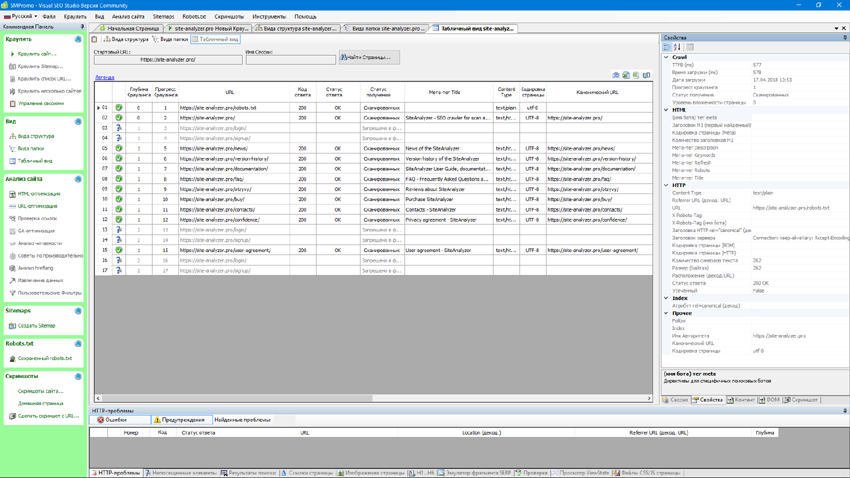Image resolution: width=850 pixels, height=478 pixels.
Task: Collapse the HTML property group
Action: click(666, 109)
